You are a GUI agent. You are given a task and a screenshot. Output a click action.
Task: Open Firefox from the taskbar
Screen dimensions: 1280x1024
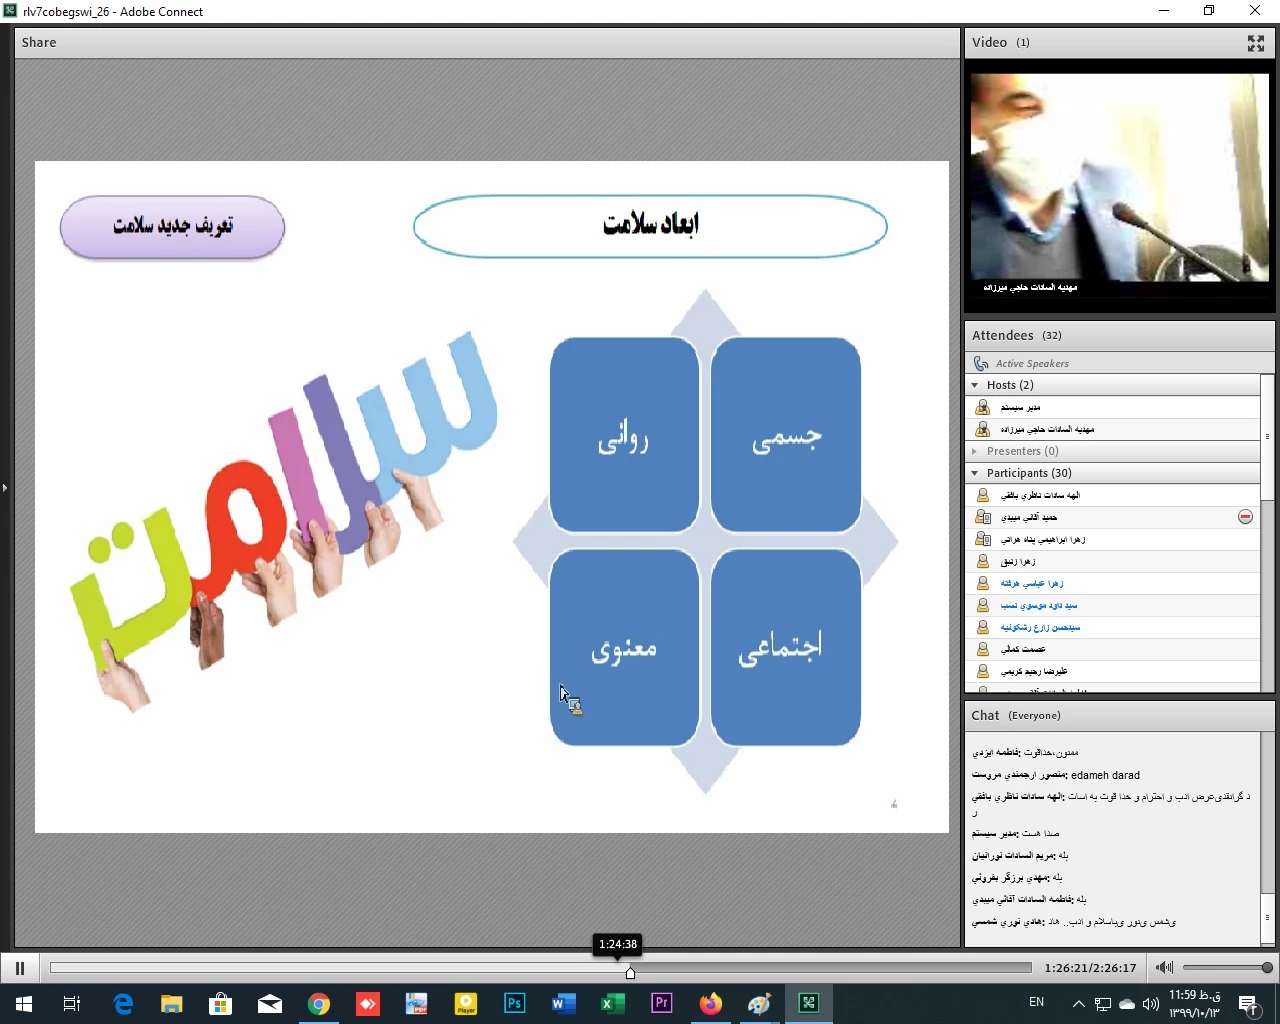tap(710, 1004)
